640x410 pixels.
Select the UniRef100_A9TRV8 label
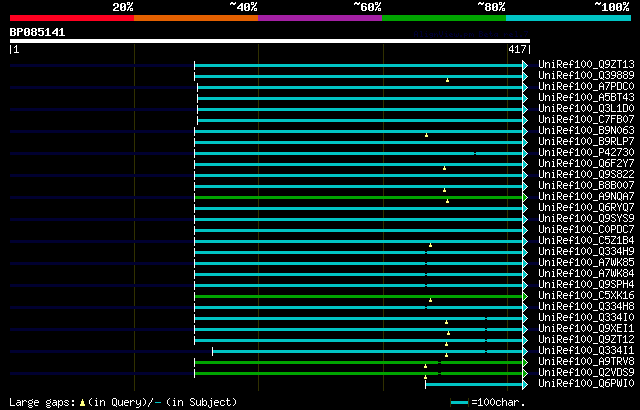[586, 362]
